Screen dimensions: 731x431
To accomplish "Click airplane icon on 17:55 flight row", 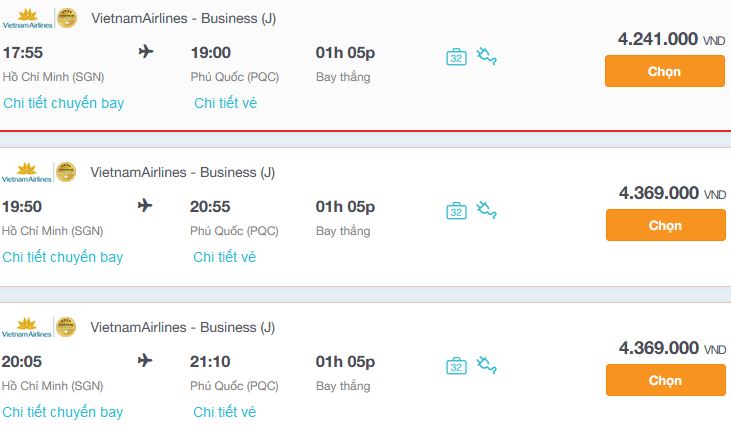I will click(x=146, y=52).
